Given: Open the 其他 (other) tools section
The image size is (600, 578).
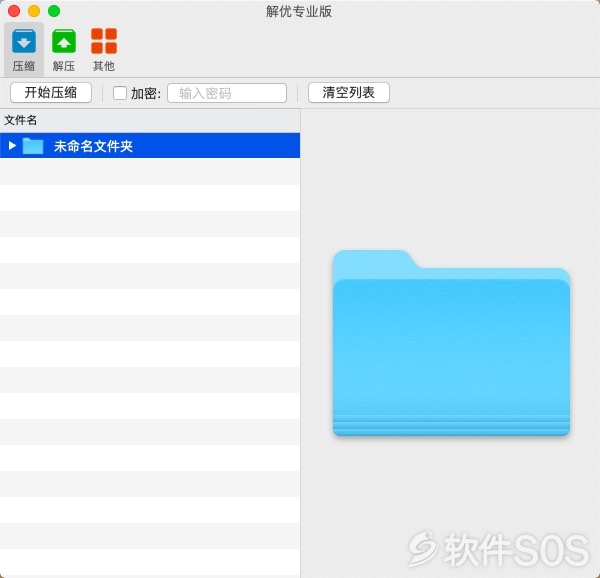Looking at the screenshot, I should (x=104, y=49).
